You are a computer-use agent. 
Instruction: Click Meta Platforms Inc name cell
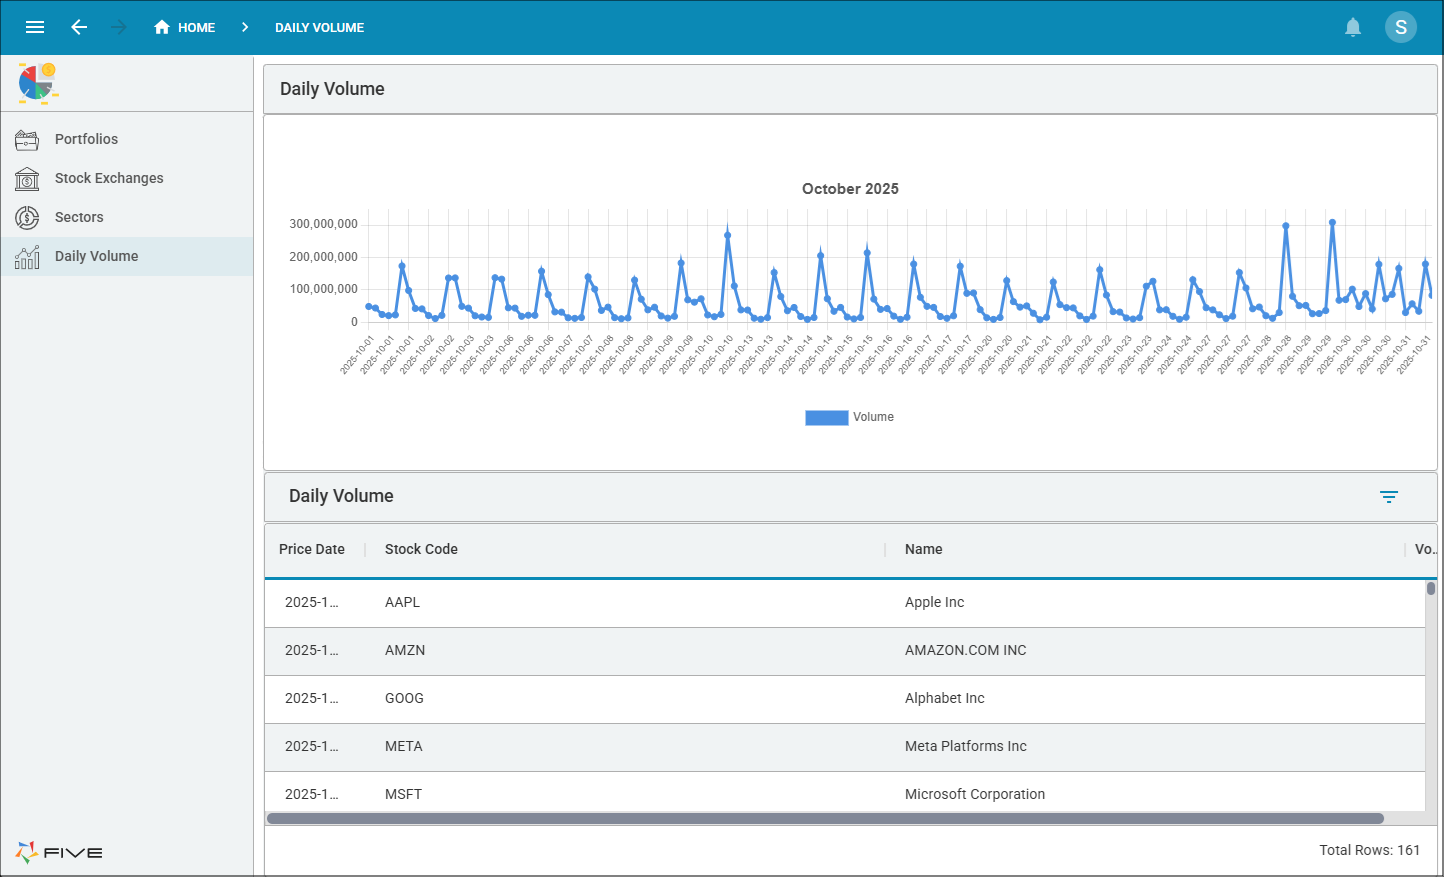[965, 746]
